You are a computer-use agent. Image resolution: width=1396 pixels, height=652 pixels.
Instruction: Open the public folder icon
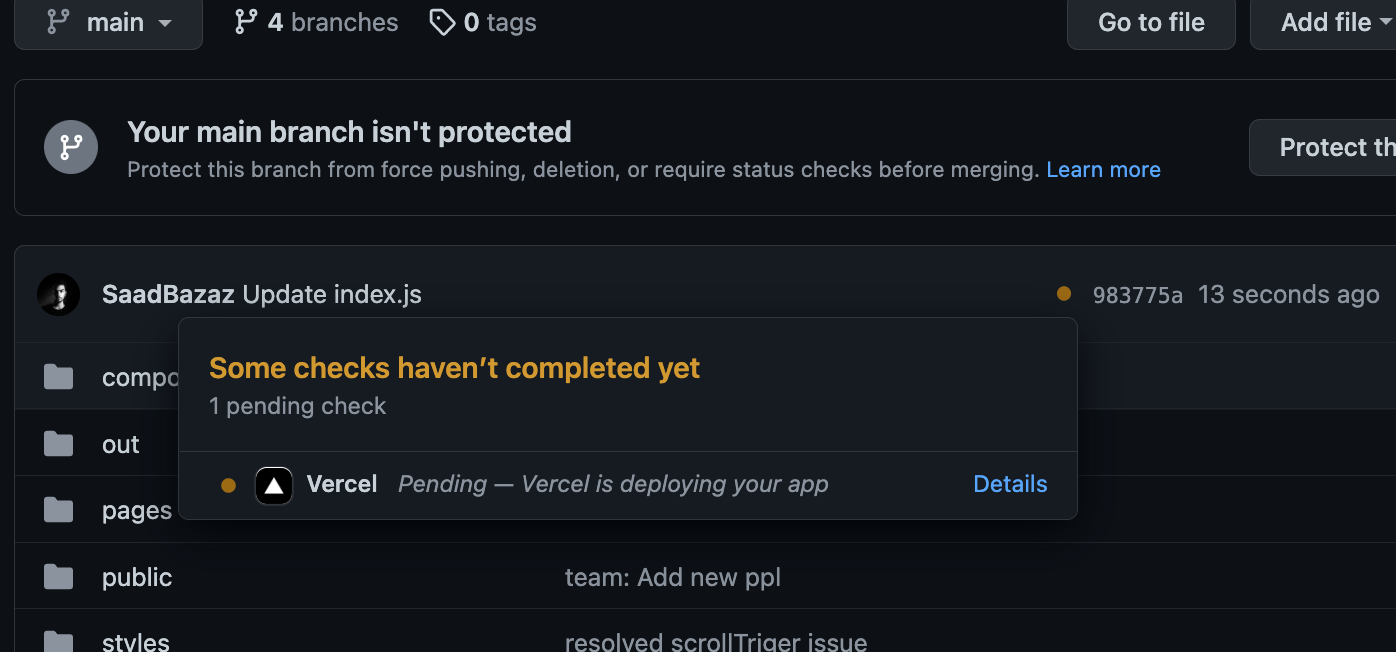click(x=58, y=576)
